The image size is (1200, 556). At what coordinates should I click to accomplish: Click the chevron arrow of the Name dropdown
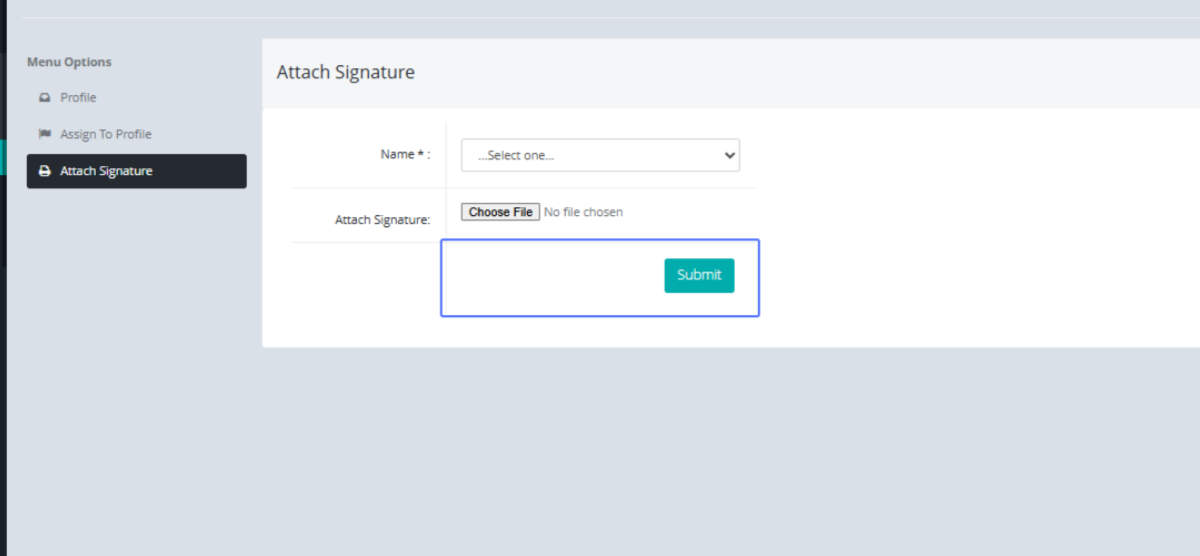tap(729, 155)
